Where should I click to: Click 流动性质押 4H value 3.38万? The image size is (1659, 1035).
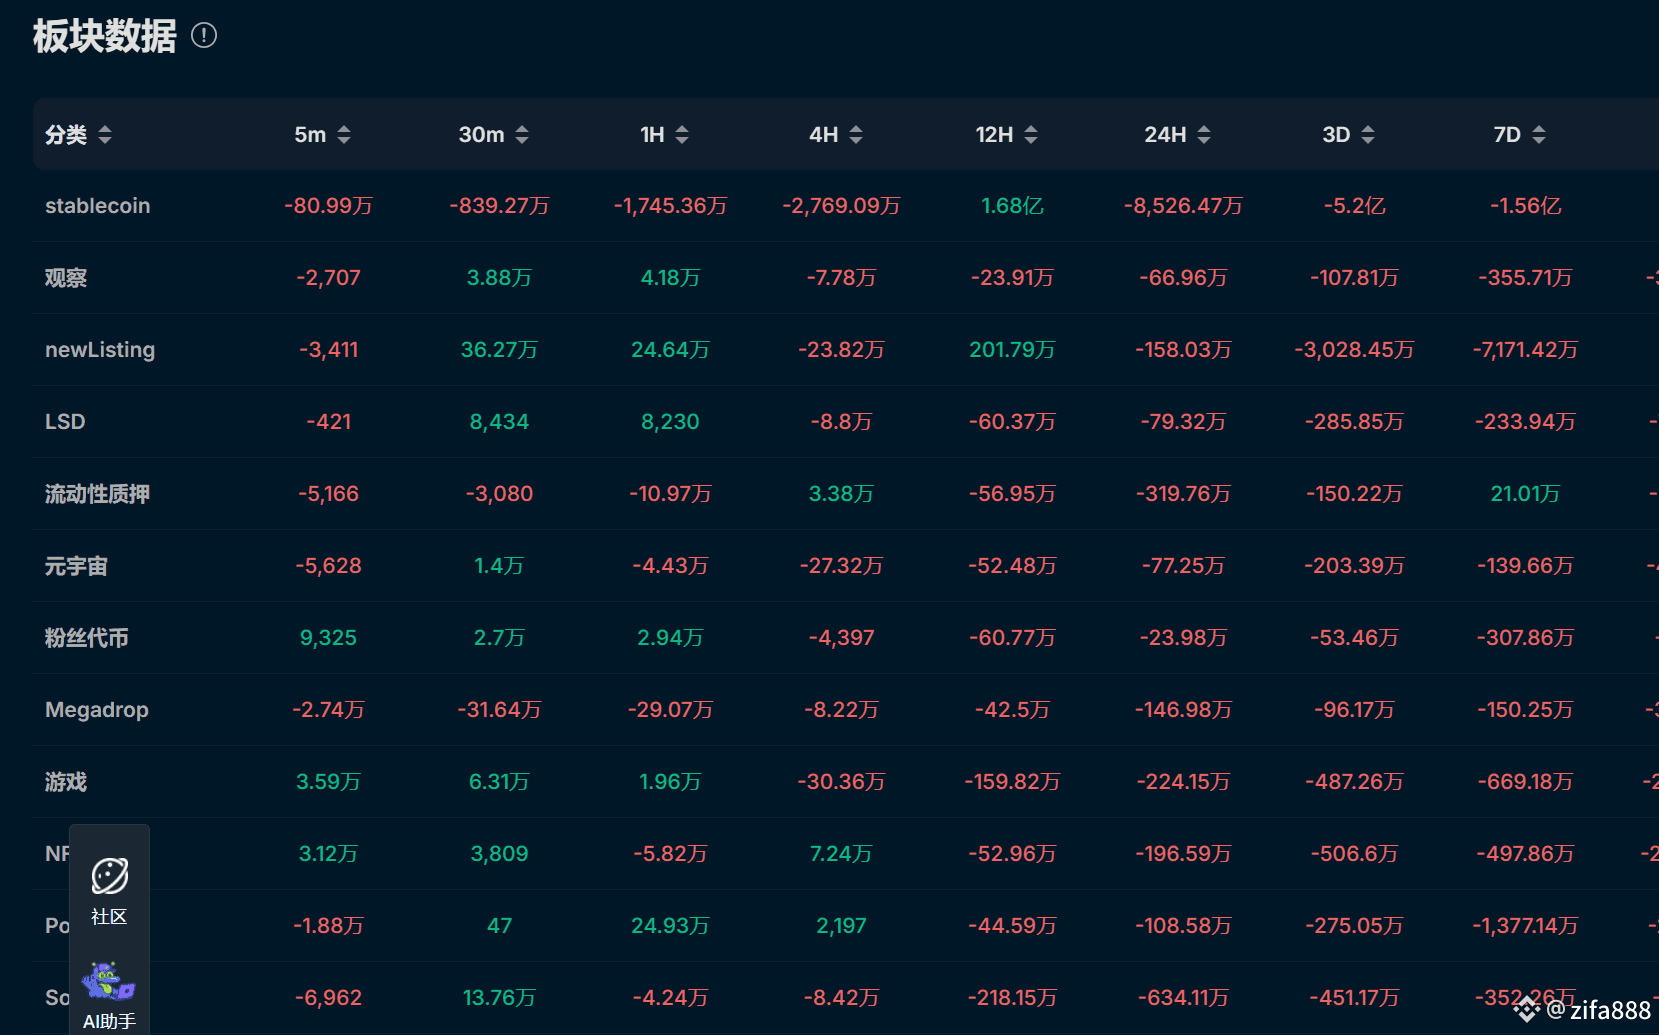tap(841, 494)
